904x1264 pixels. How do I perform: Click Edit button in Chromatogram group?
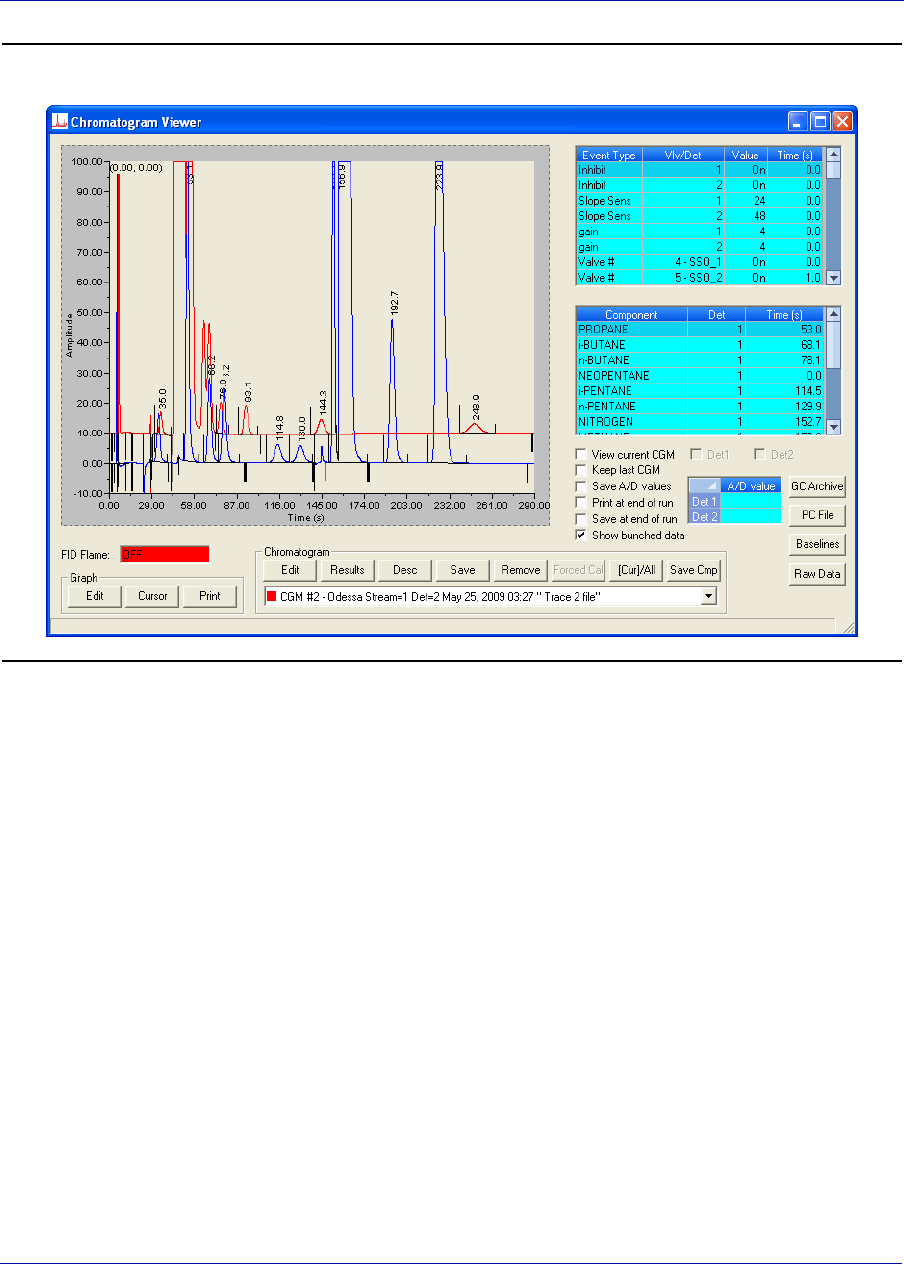(x=290, y=570)
